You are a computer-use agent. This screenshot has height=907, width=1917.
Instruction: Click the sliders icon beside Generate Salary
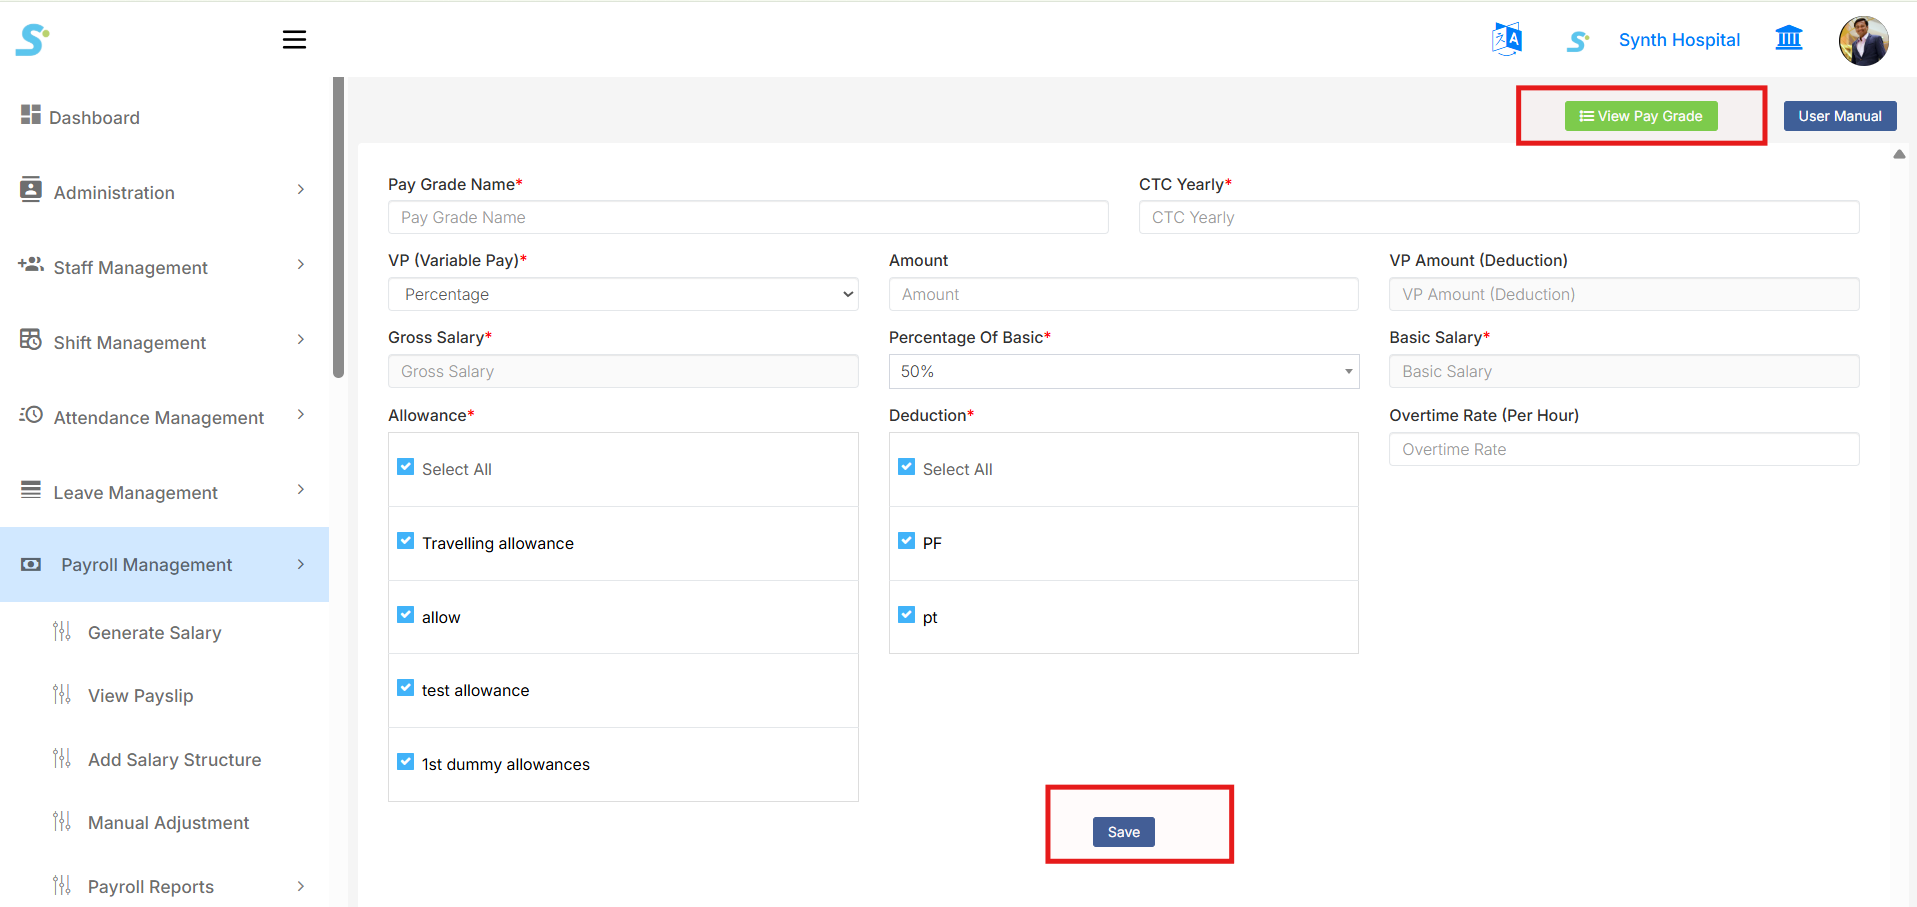(x=62, y=631)
